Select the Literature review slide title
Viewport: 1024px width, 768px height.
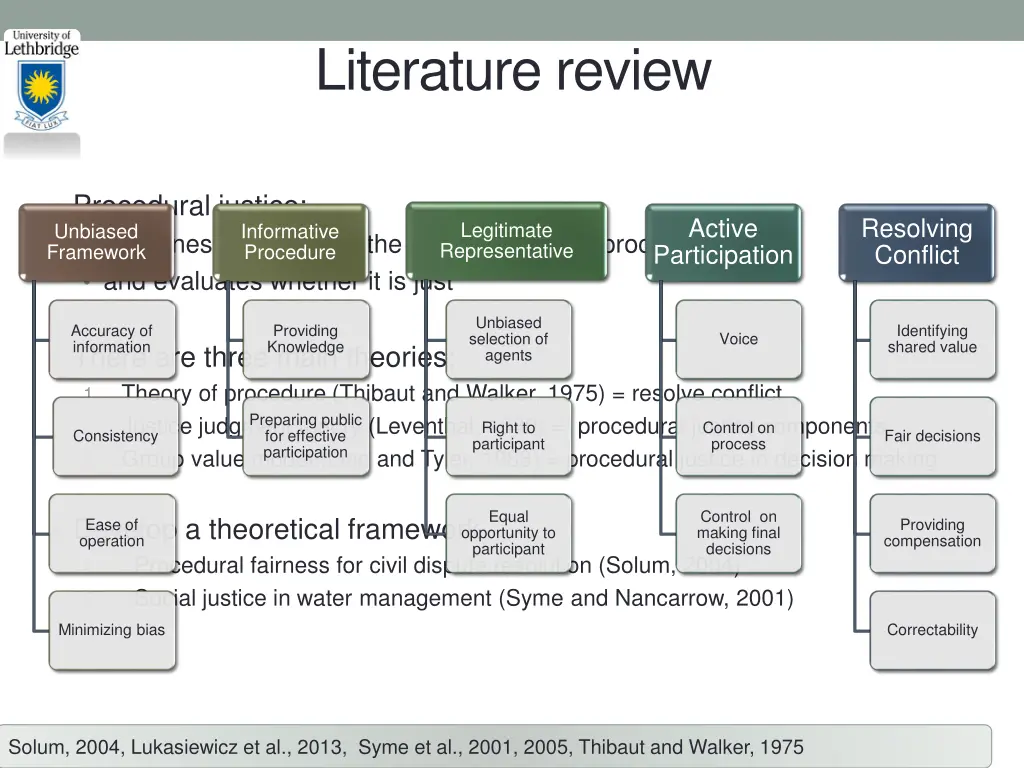[x=513, y=71]
